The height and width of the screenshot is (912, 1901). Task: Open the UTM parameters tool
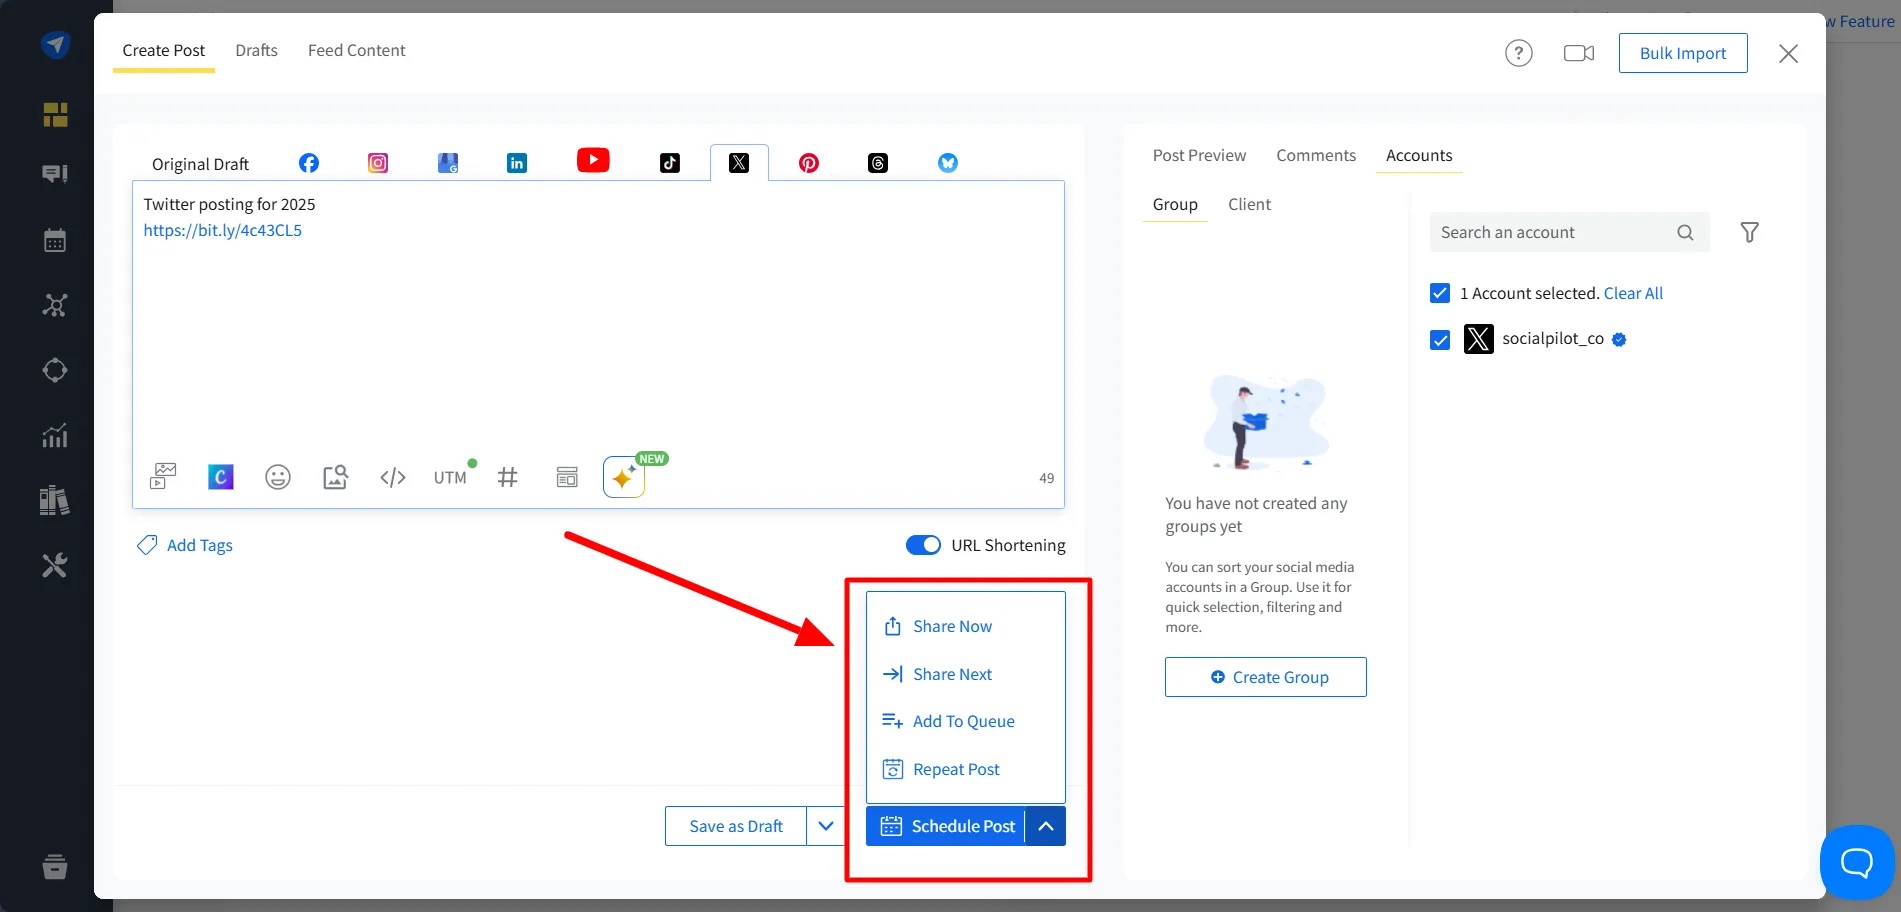pos(449,477)
